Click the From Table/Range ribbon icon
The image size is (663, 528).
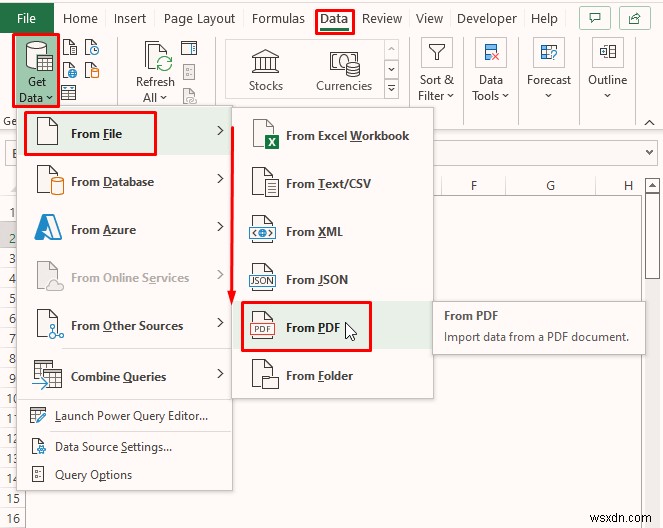click(68, 93)
